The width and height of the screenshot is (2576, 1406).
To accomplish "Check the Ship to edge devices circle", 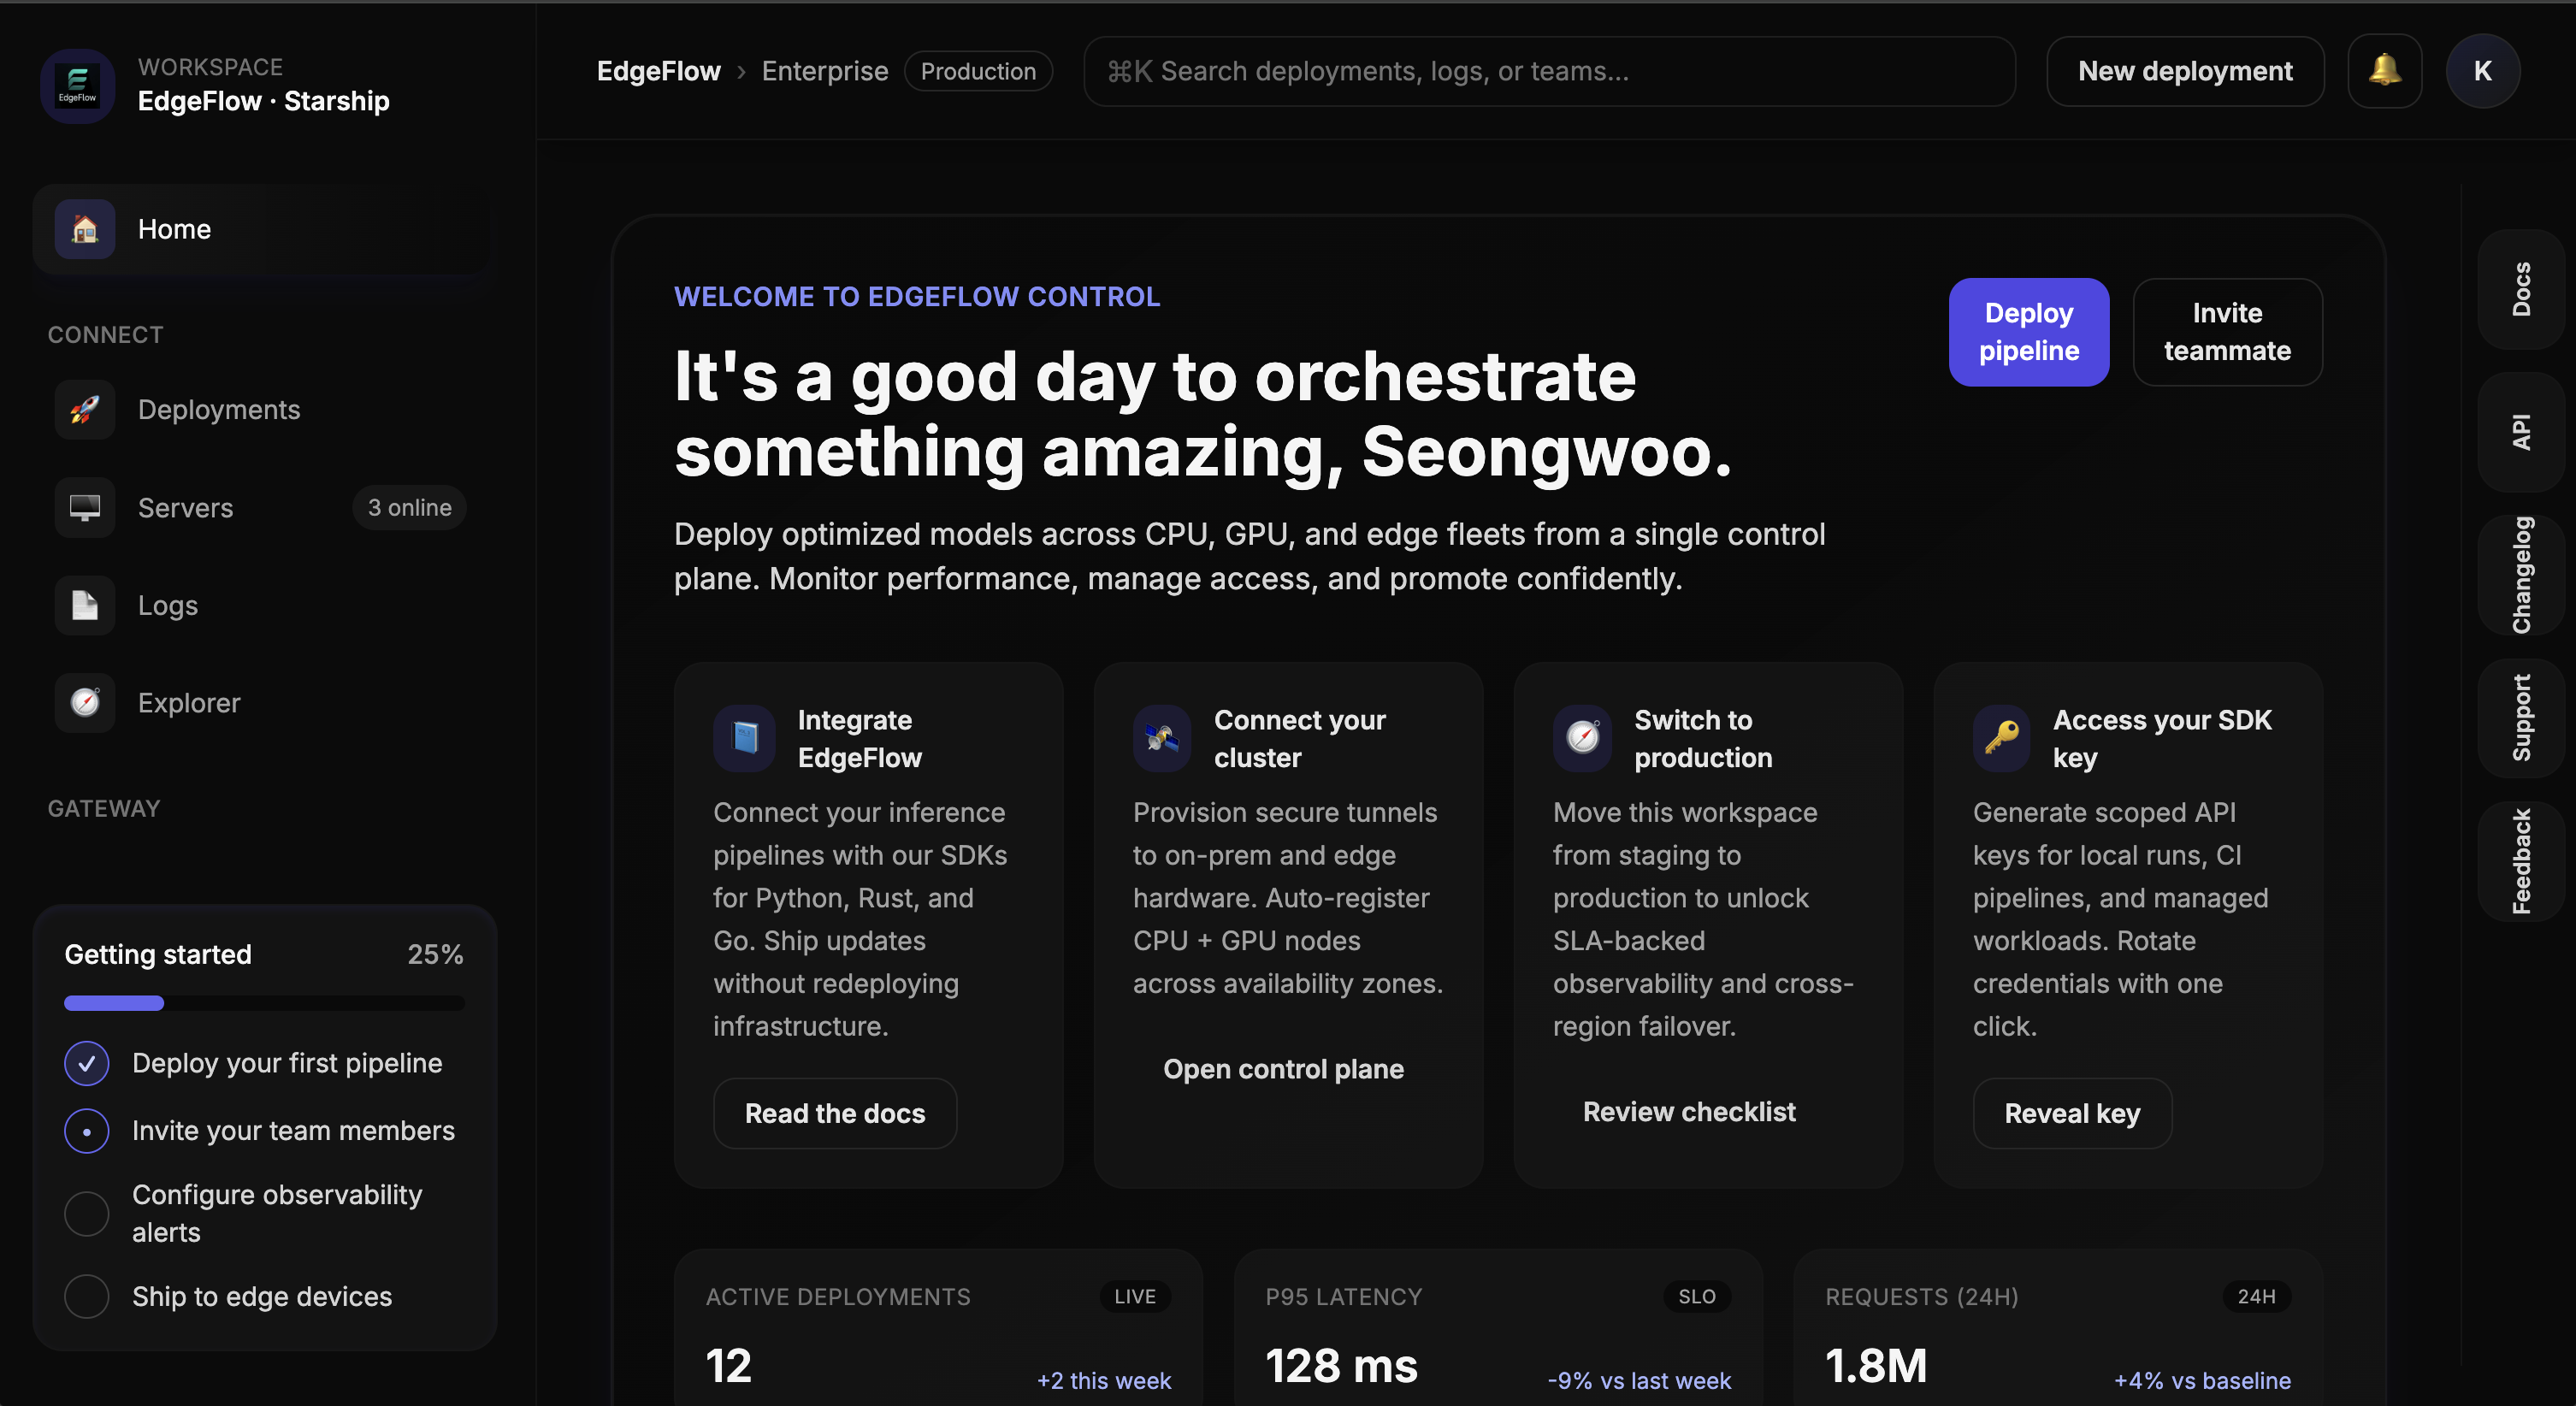I will 87,1296.
